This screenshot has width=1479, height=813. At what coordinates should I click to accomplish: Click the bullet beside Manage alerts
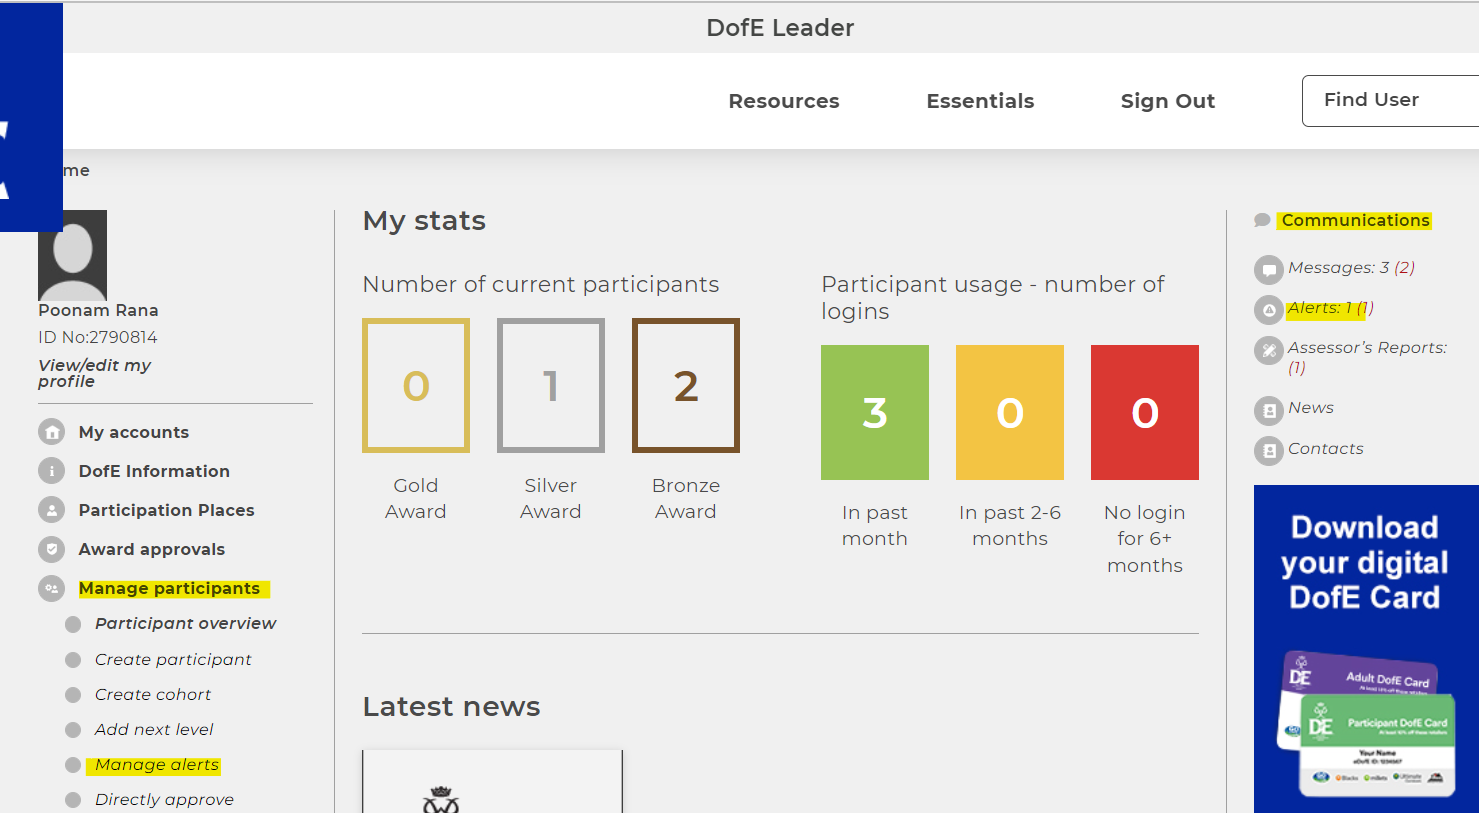click(x=73, y=765)
